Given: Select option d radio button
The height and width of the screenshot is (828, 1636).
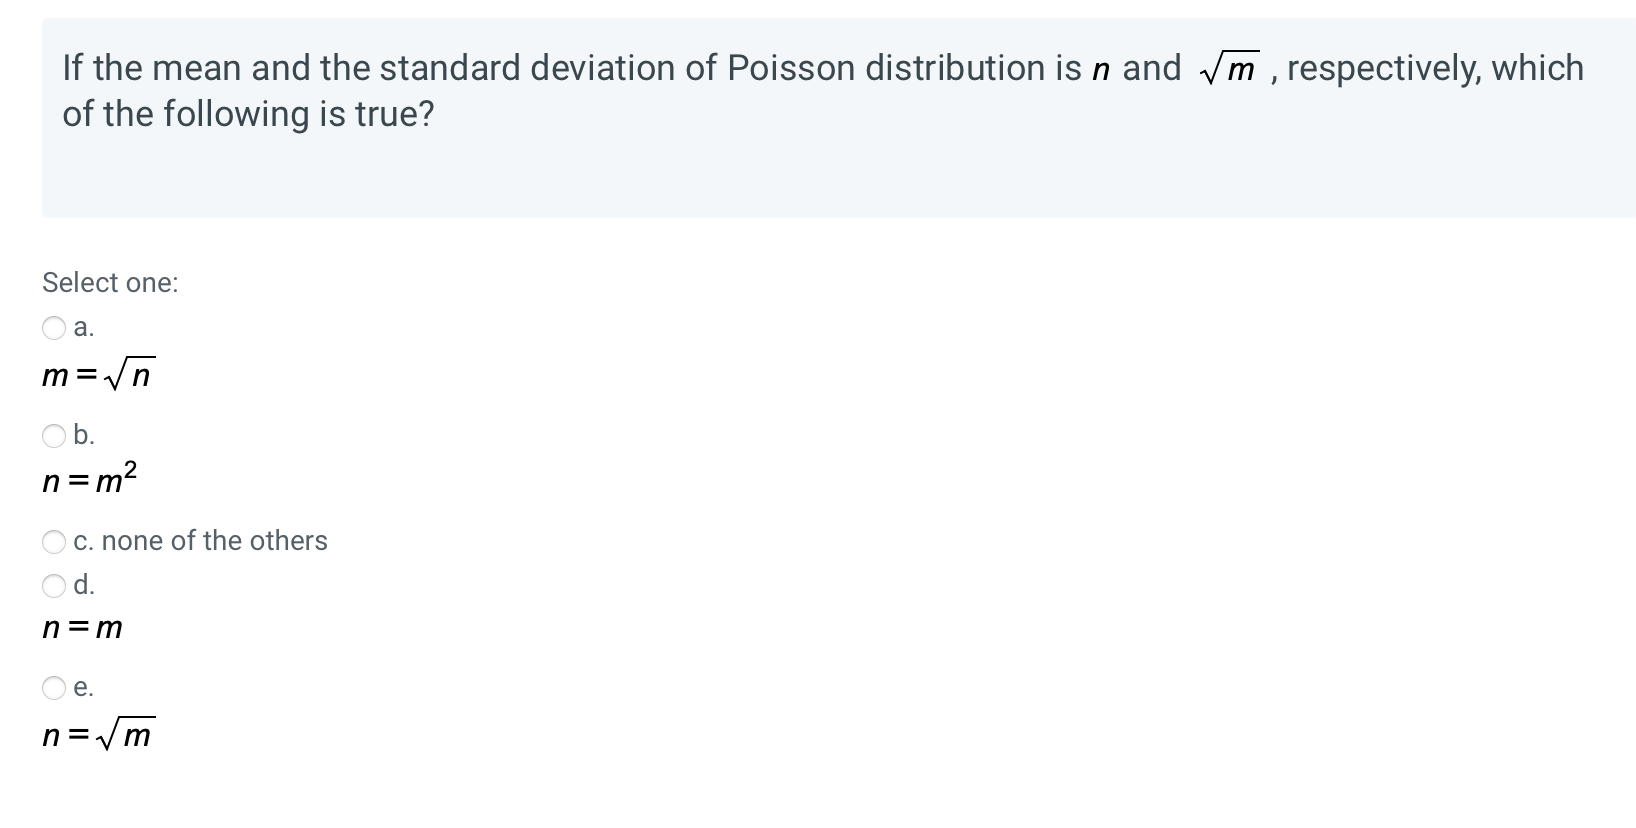Looking at the screenshot, I should 54,586.
